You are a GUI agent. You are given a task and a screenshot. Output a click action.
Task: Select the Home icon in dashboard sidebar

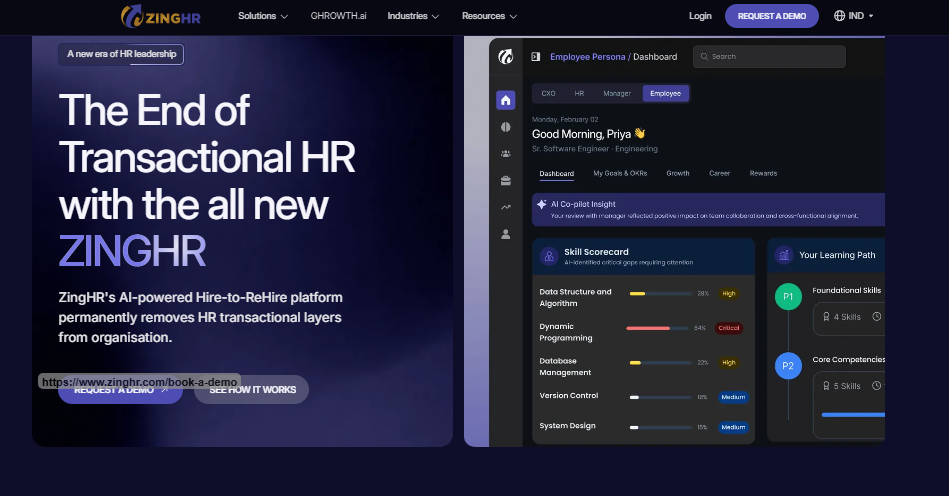(505, 100)
